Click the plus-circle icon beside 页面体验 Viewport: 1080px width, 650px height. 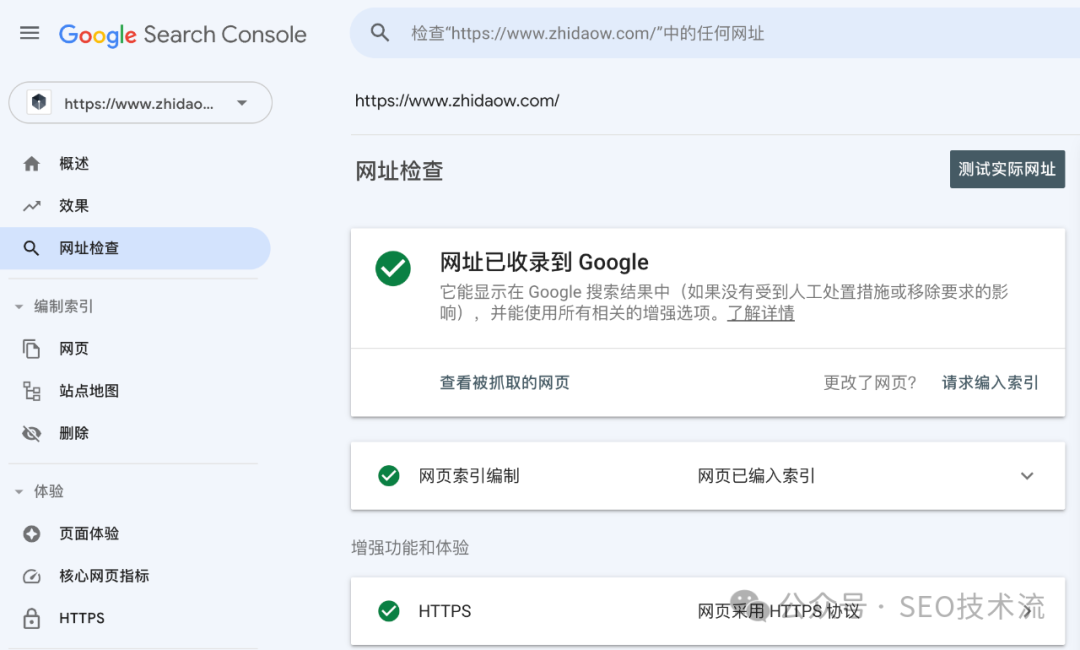coord(32,534)
